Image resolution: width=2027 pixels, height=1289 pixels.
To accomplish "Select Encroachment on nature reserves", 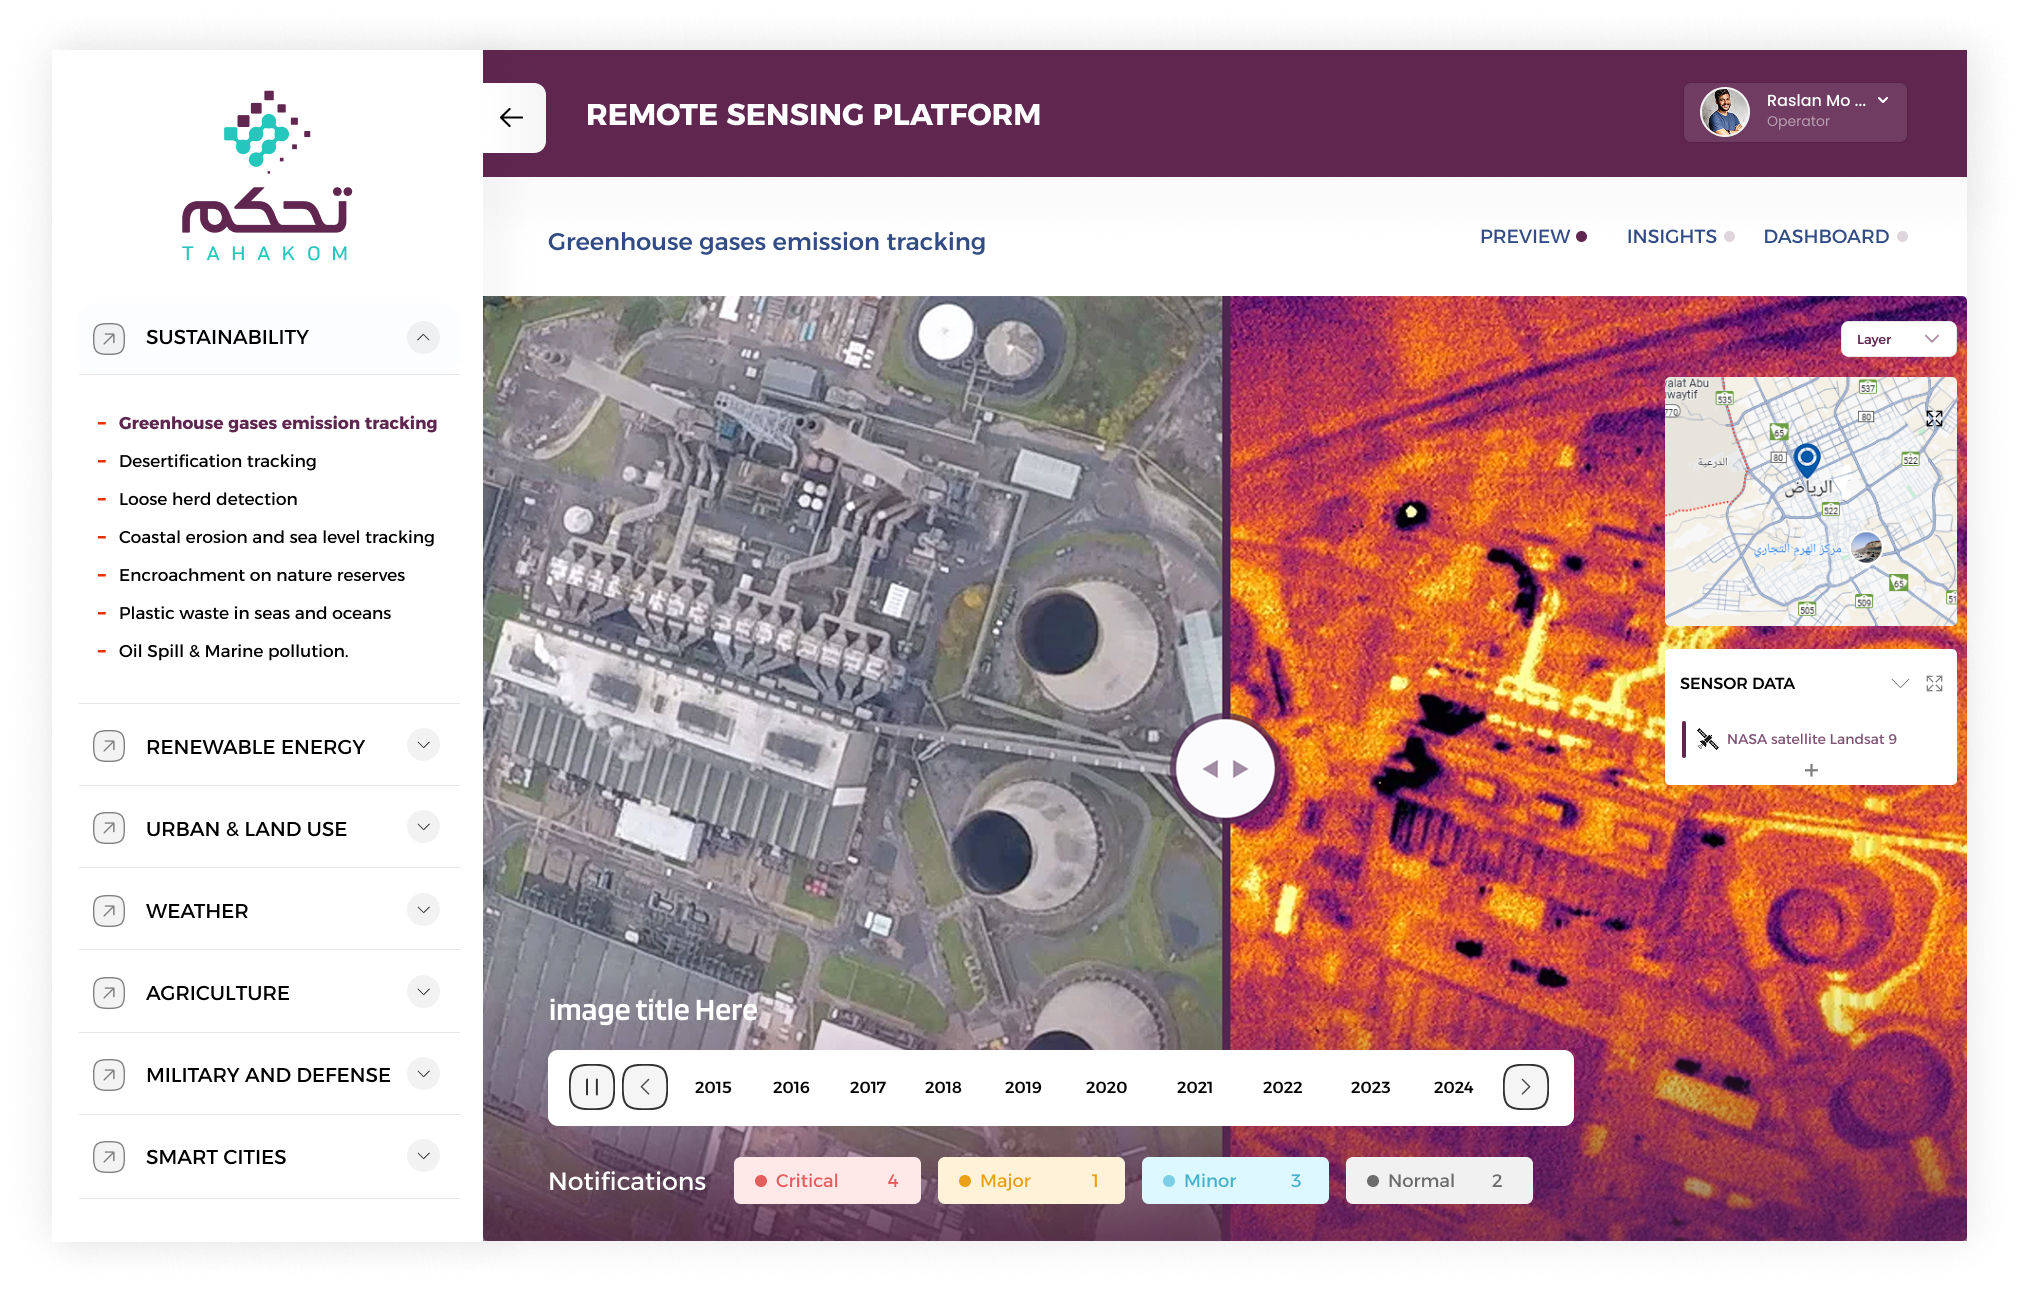I will coord(262,575).
